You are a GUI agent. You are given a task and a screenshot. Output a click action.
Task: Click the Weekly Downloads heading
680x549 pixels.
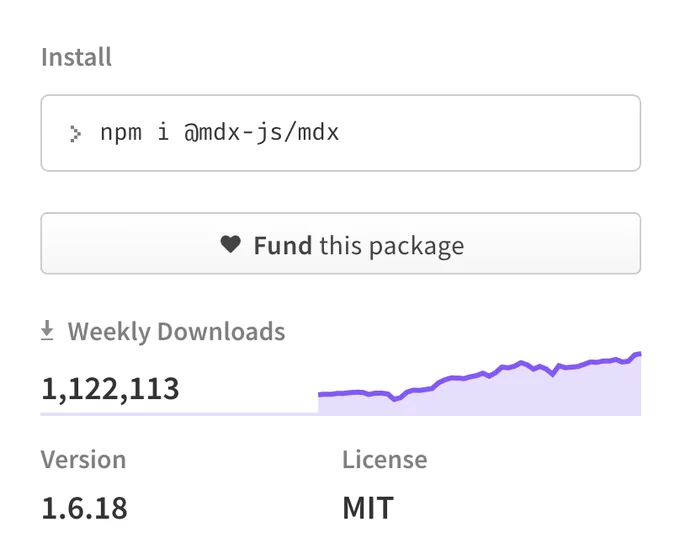(176, 332)
